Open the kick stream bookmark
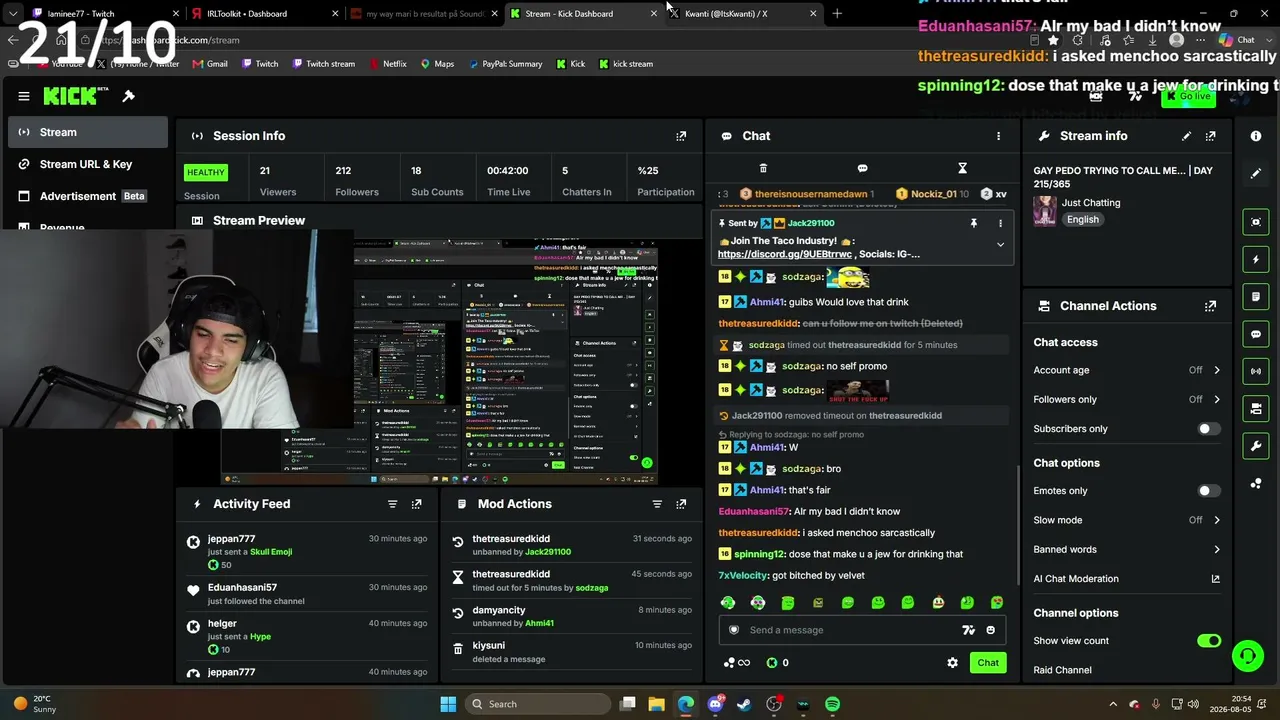1280x720 pixels. pos(626,64)
